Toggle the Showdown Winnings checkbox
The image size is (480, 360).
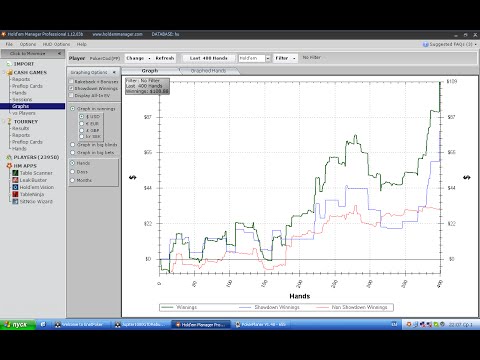[71, 88]
